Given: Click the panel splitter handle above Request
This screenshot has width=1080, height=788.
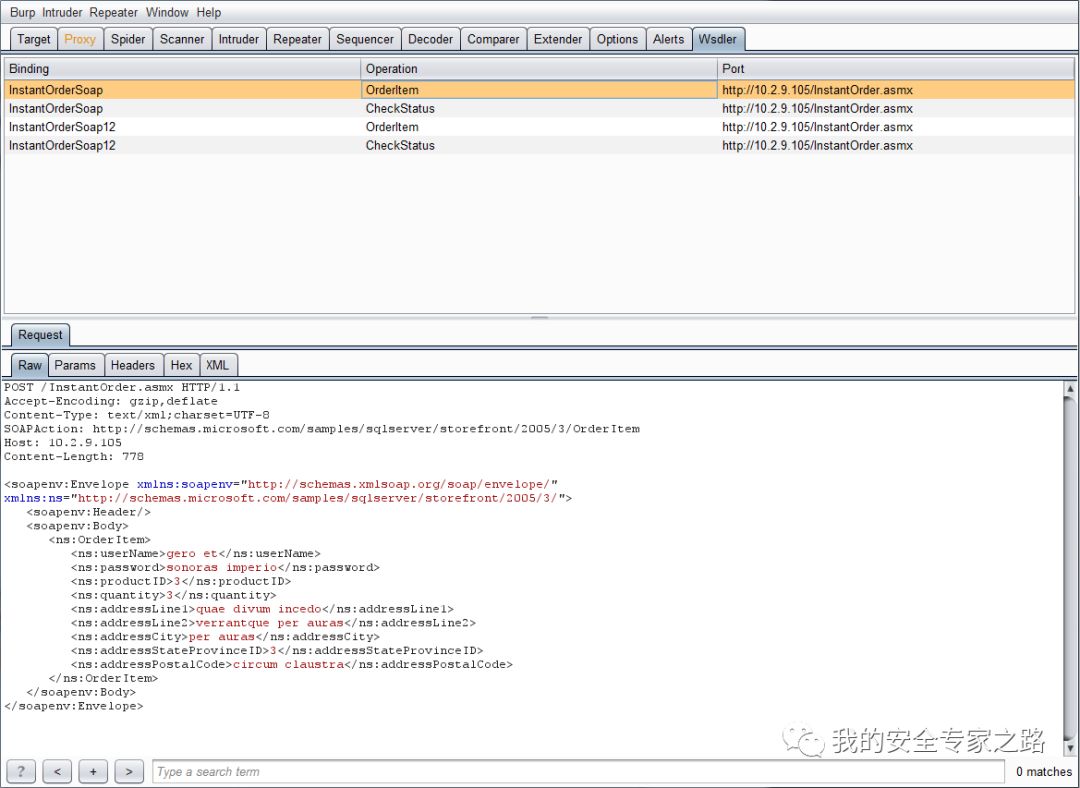Looking at the screenshot, I should [x=539, y=318].
